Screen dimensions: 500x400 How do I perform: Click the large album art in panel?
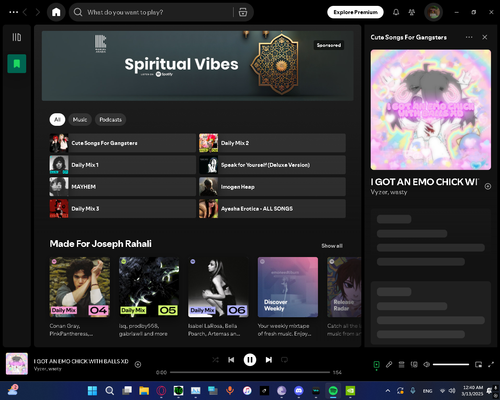430,110
